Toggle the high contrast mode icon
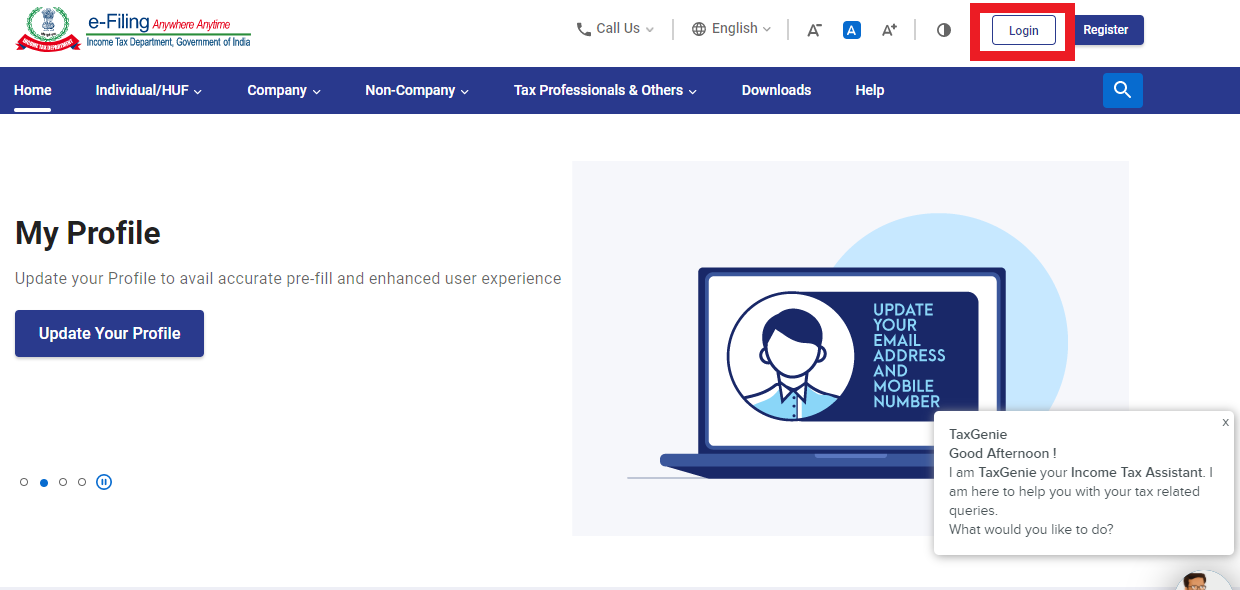The image size is (1240, 590). (944, 30)
